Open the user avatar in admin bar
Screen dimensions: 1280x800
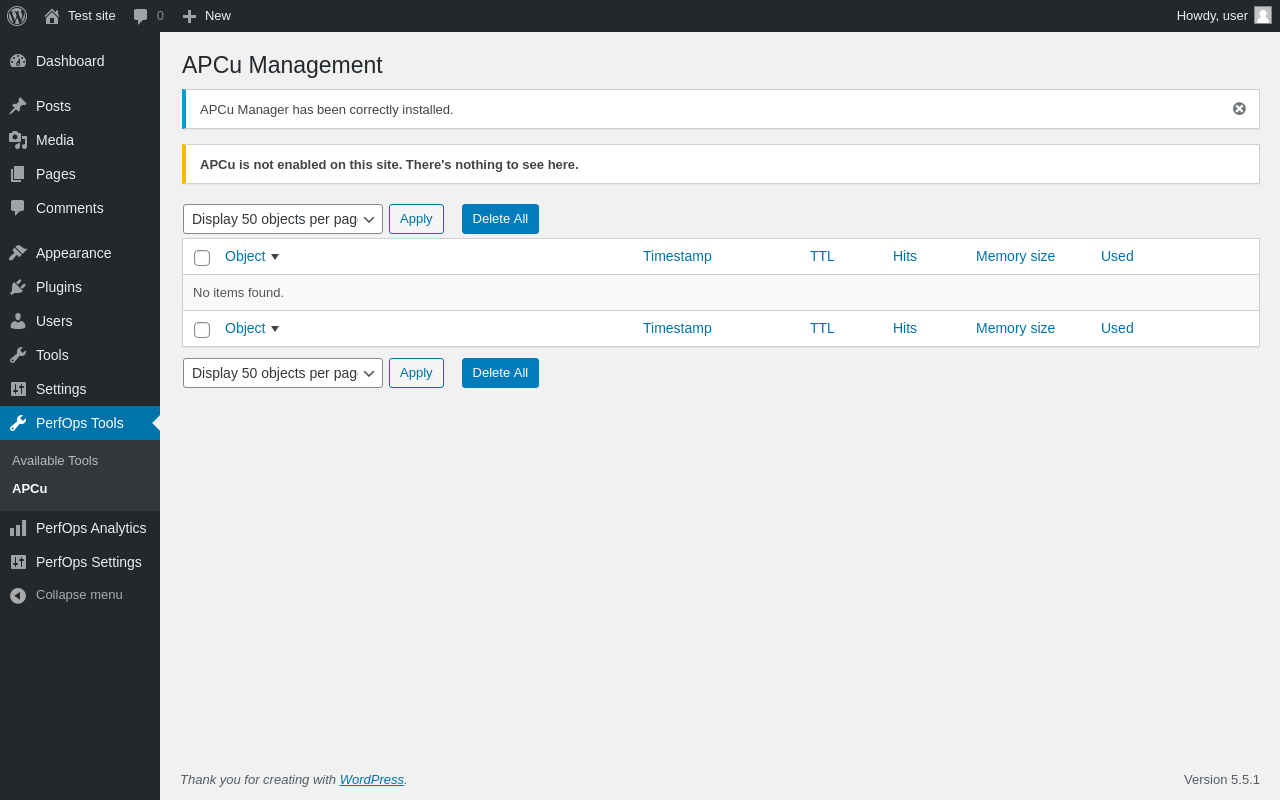click(1263, 15)
